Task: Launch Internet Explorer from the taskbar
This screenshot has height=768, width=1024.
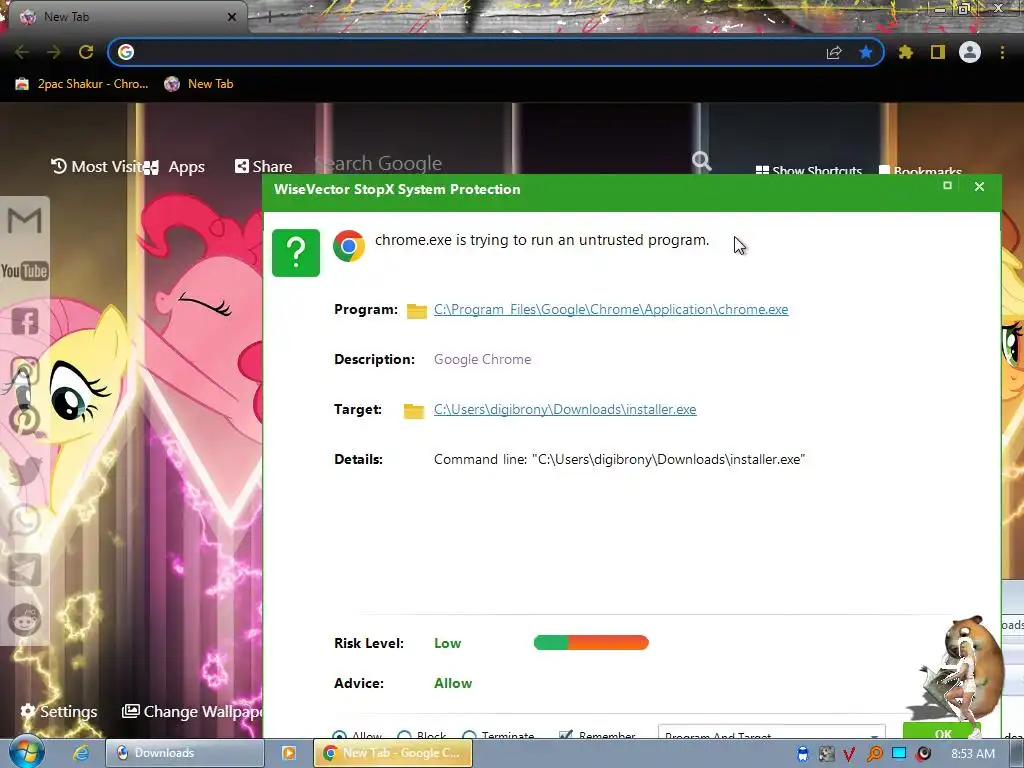Action: pos(80,753)
